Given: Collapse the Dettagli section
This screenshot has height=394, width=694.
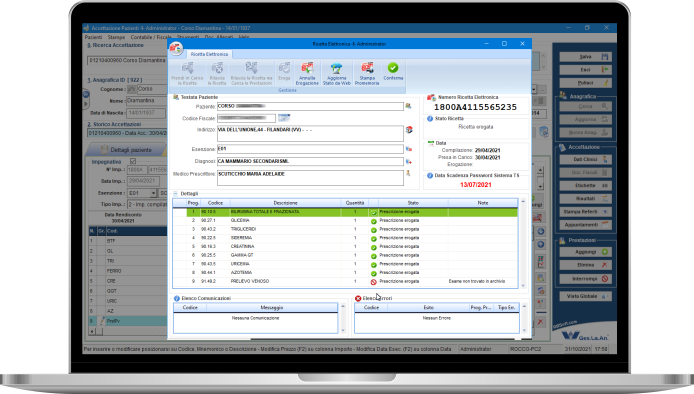Looking at the screenshot, I should (x=175, y=193).
